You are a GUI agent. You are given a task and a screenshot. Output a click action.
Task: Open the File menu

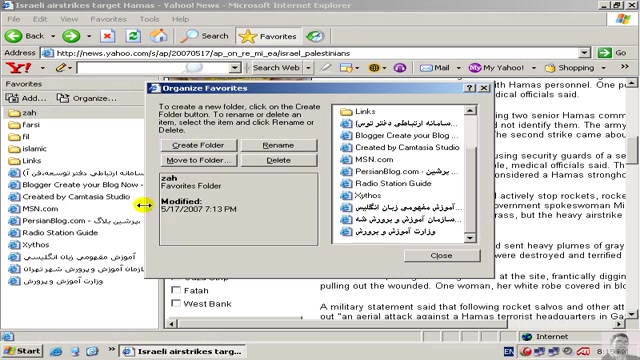point(13,19)
